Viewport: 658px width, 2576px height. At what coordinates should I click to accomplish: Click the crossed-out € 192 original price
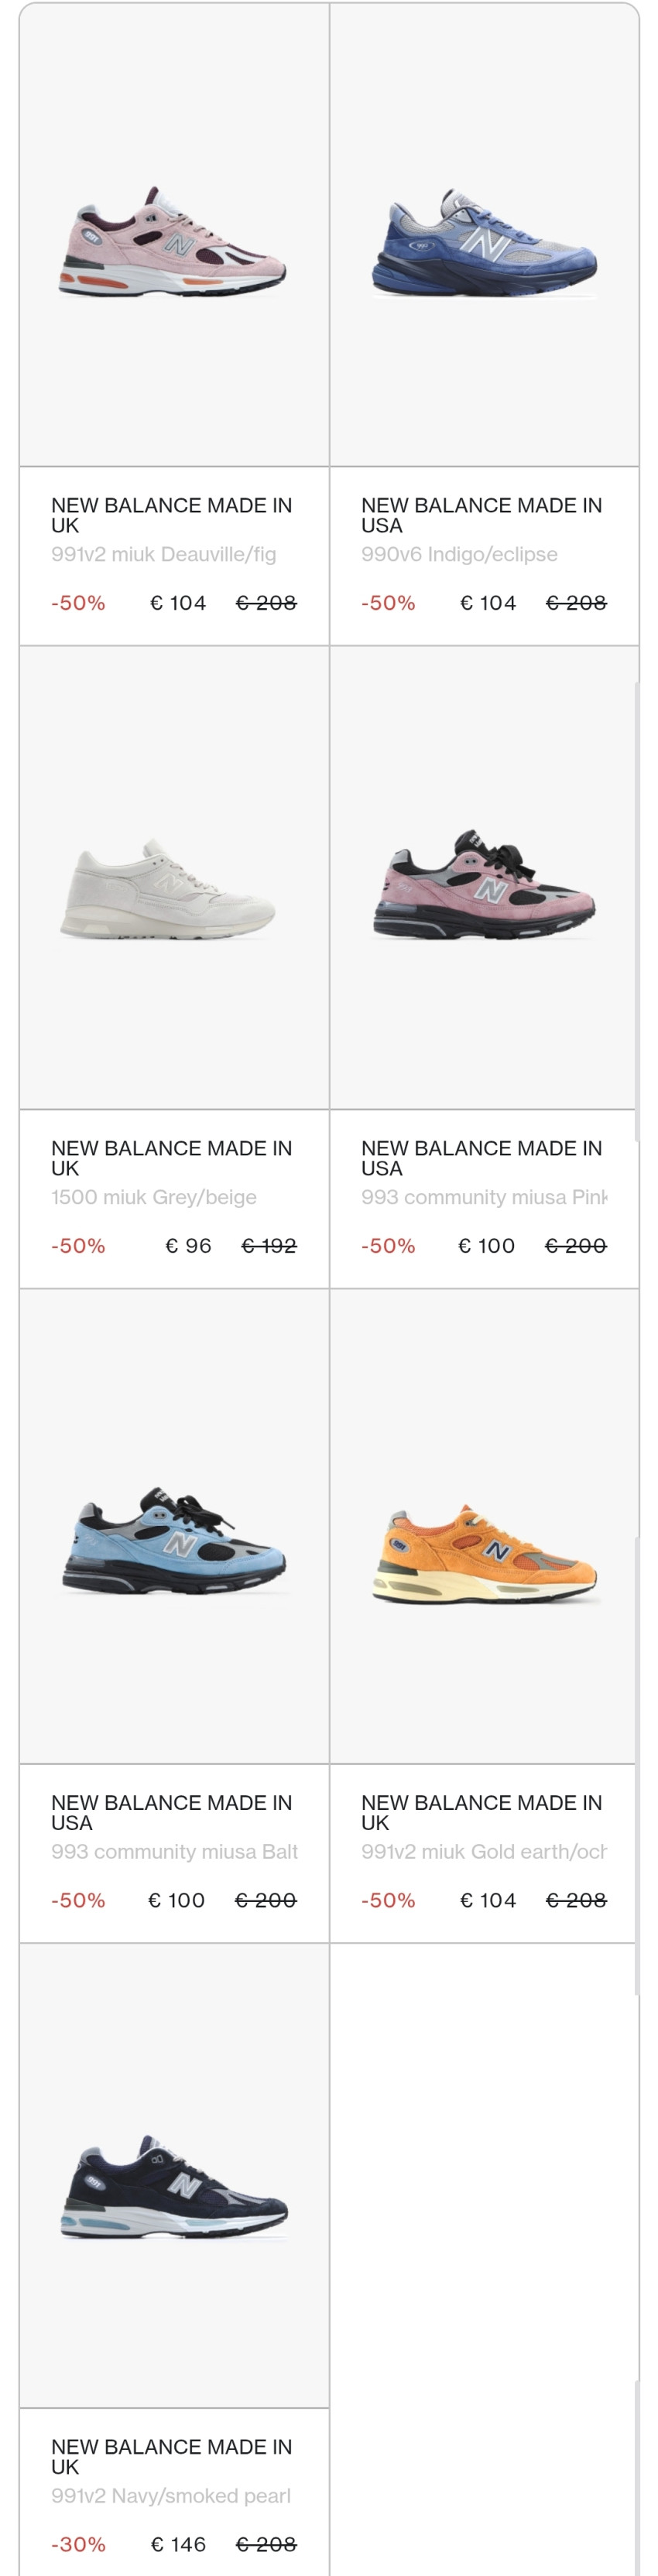click(x=269, y=1246)
